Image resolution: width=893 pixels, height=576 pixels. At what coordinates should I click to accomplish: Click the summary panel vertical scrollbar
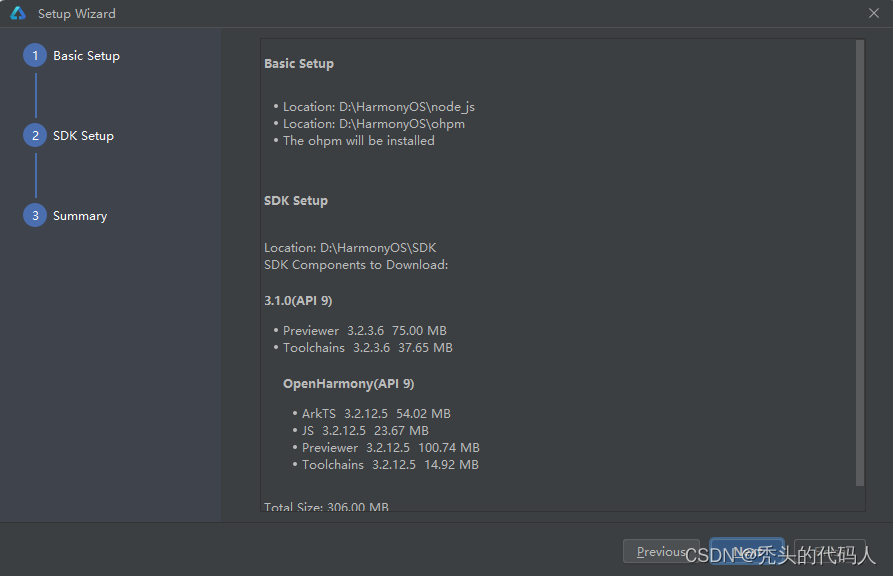point(859,263)
